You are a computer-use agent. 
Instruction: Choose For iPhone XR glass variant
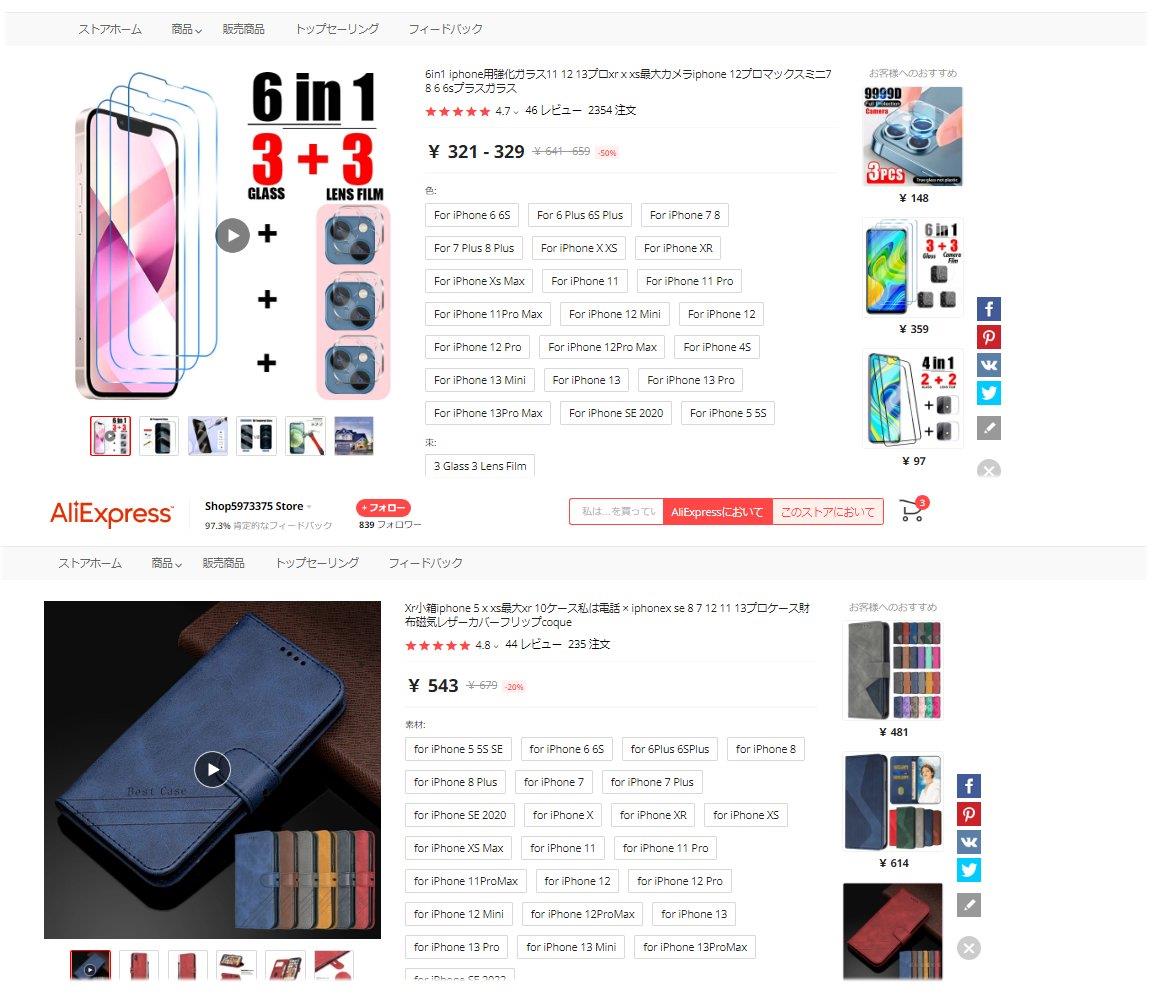pos(678,248)
